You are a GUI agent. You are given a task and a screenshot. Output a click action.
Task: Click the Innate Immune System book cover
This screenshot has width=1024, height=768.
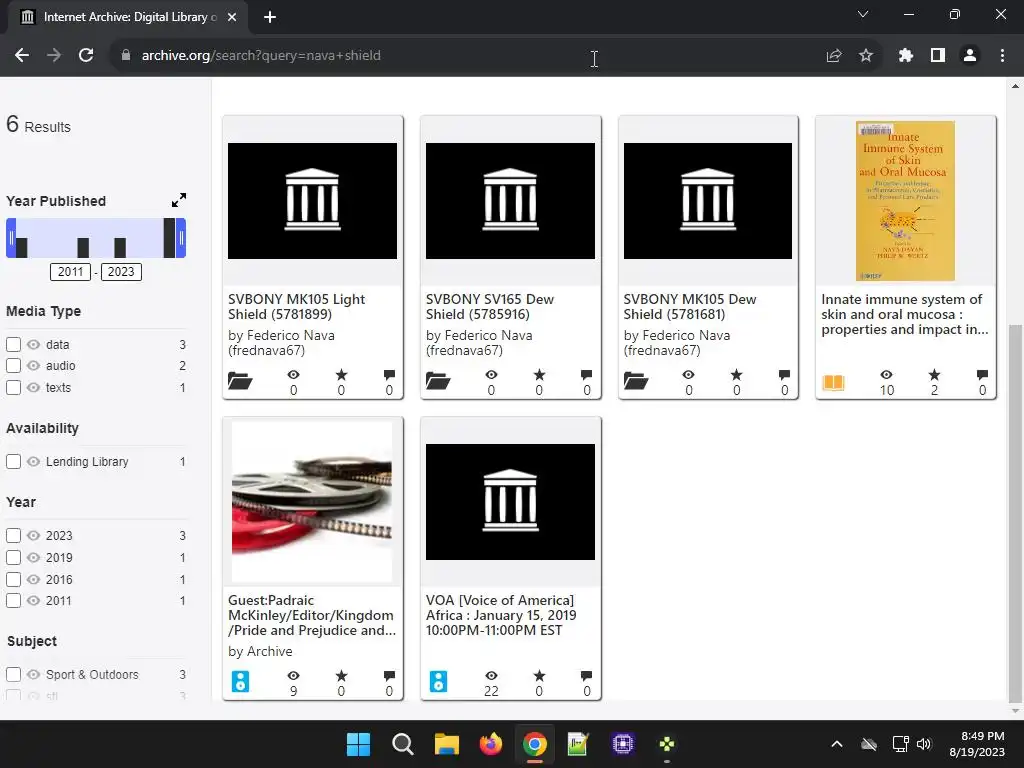tap(905, 200)
